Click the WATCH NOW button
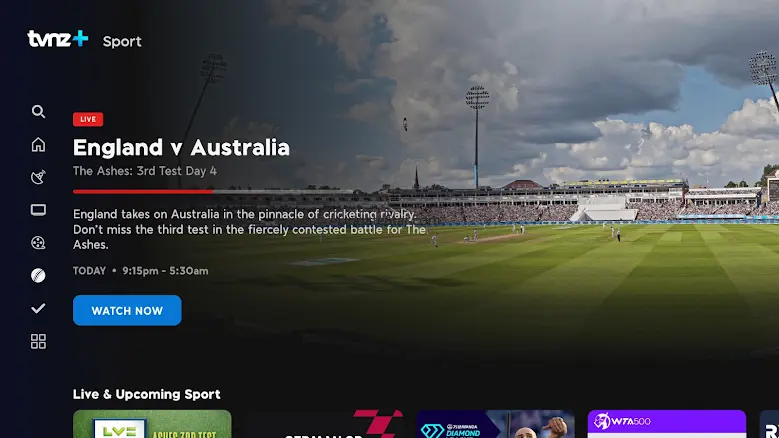 click(x=127, y=310)
